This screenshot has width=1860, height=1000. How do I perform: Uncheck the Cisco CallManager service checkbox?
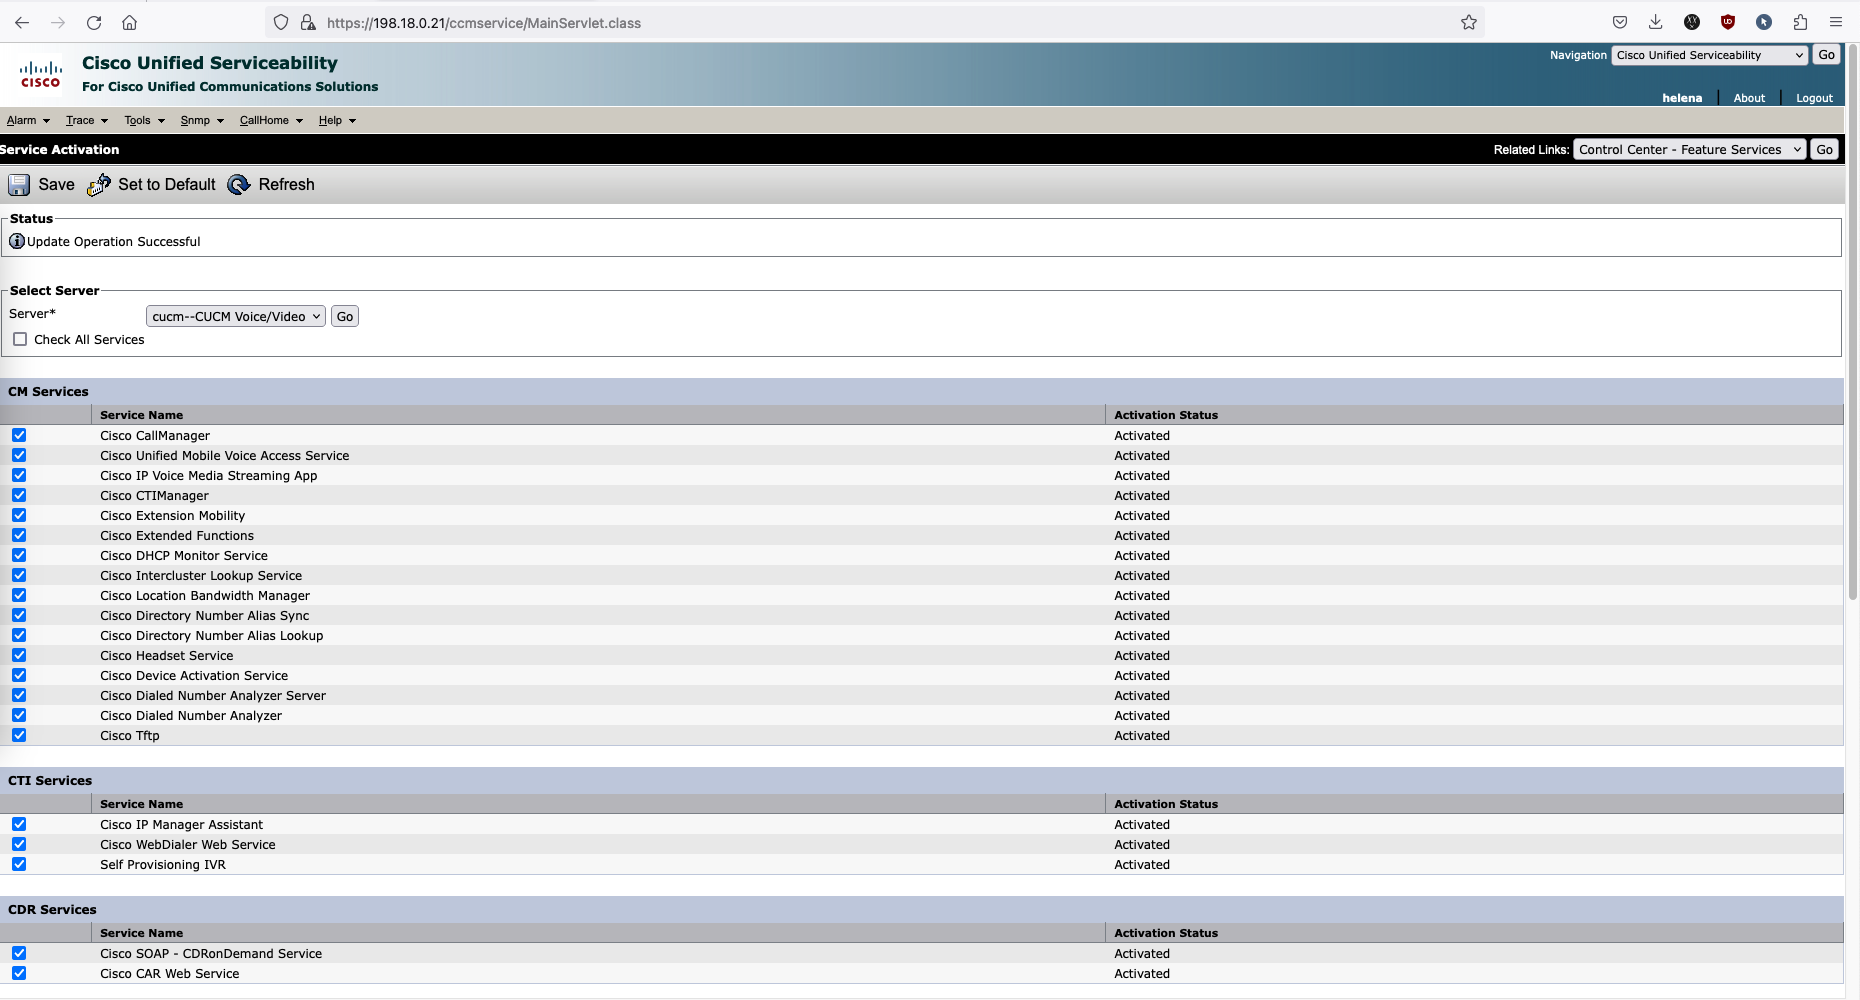[x=19, y=436]
